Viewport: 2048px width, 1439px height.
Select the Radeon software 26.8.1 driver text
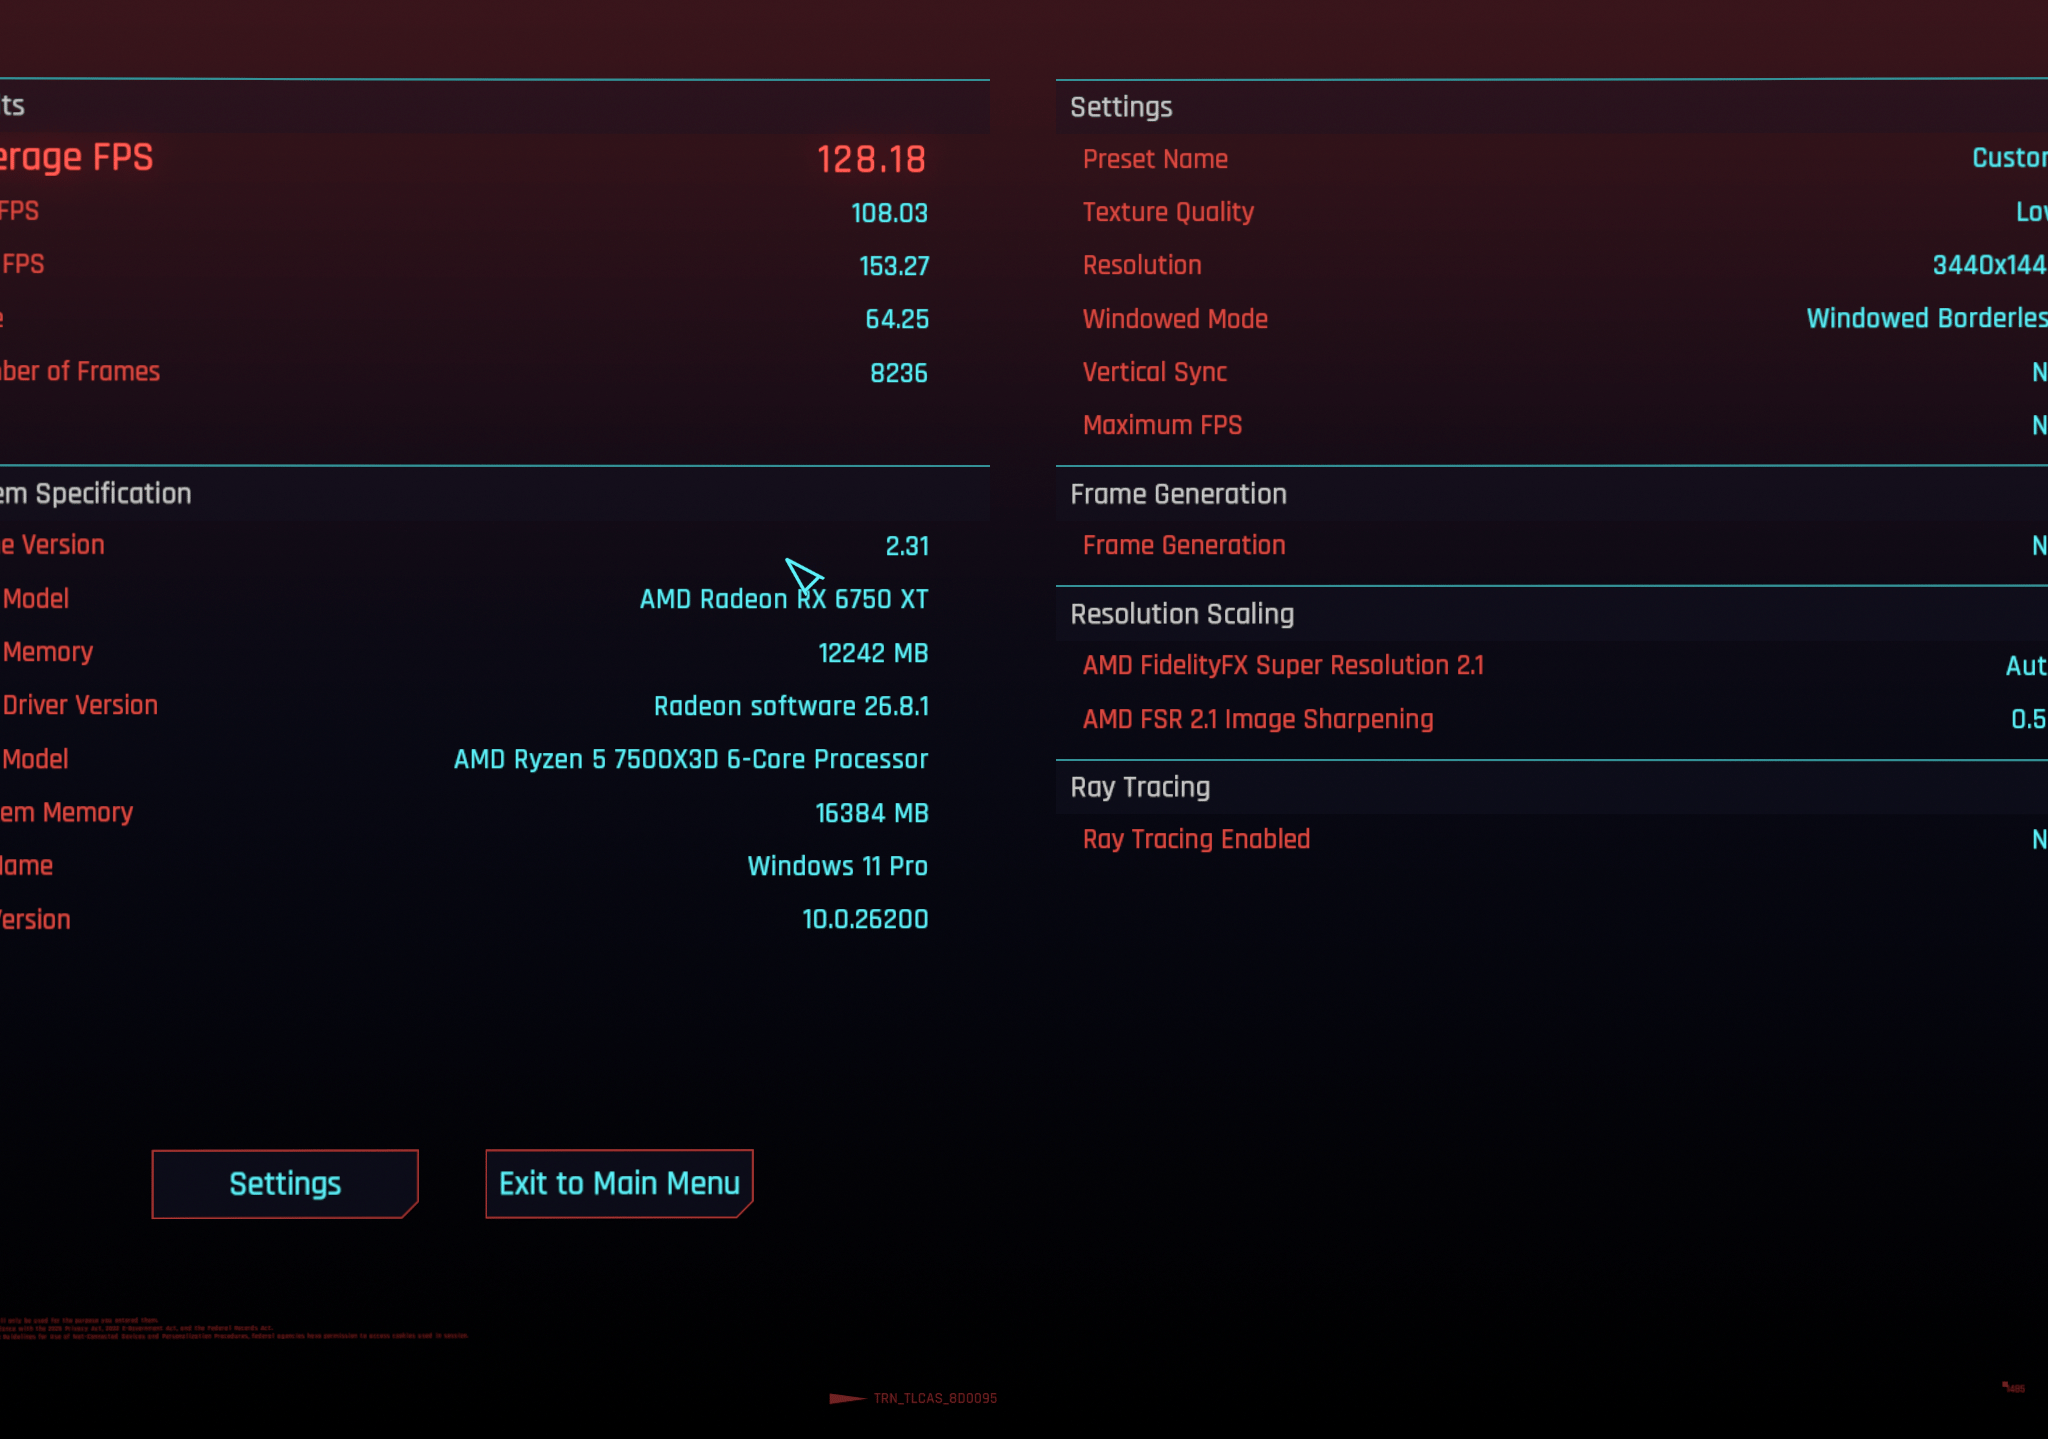(x=791, y=706)
